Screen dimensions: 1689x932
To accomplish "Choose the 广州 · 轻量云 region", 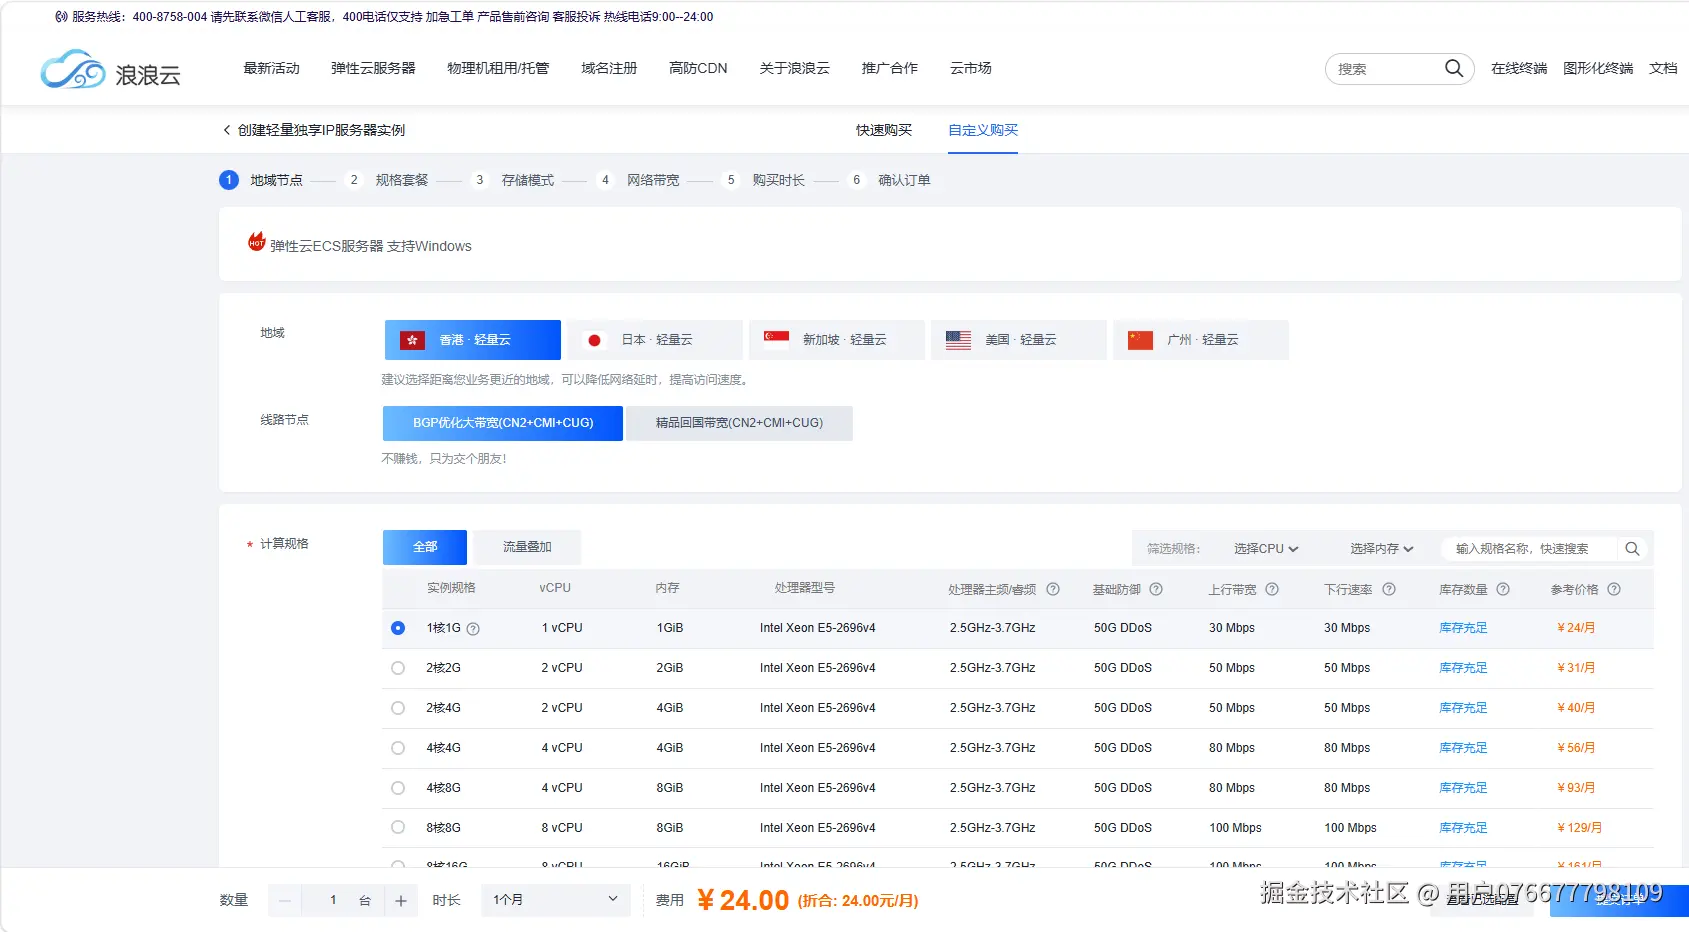I will pyautogui.click(x=1201, y=340).
